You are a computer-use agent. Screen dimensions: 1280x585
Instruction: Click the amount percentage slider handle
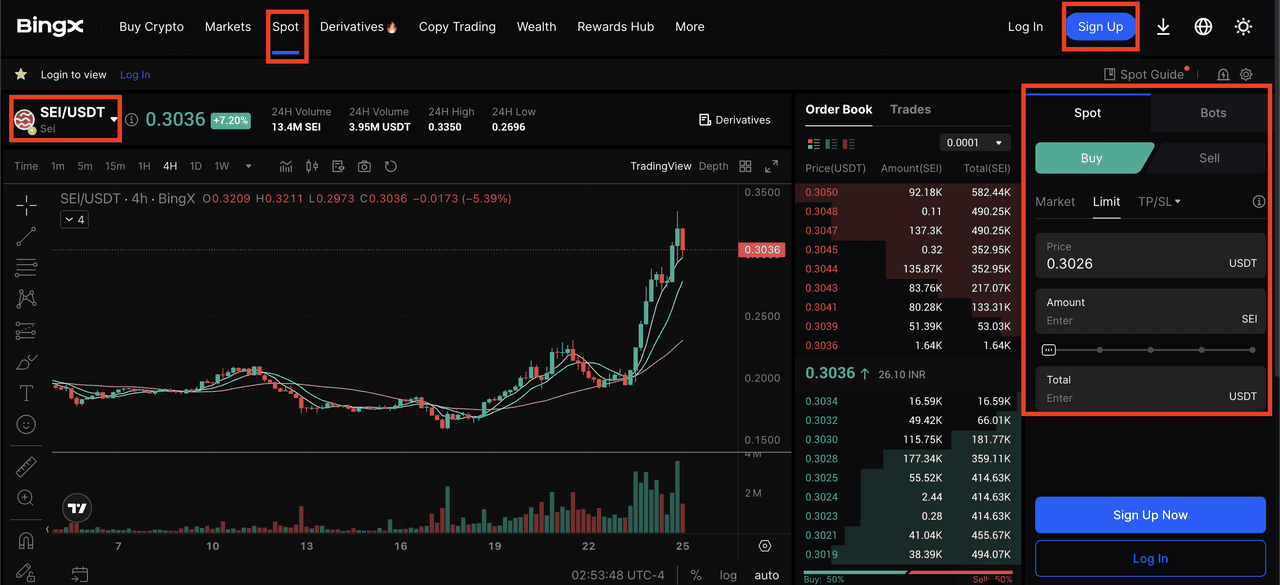1048,350
